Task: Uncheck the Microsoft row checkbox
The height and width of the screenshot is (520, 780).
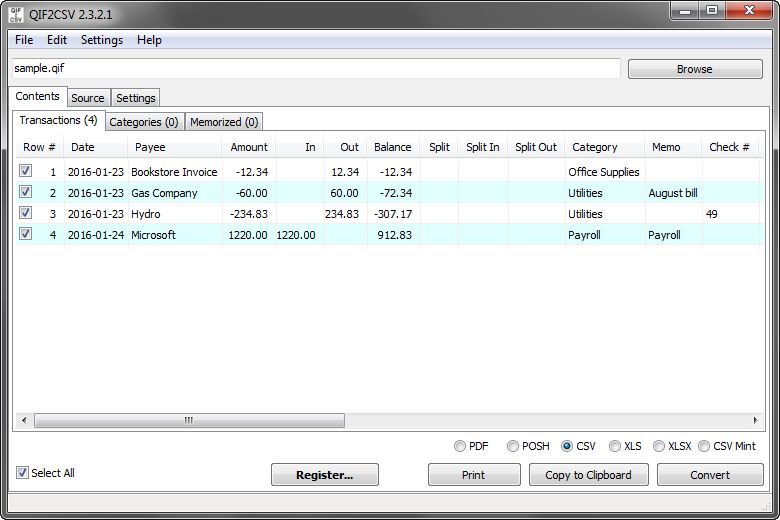Action: 25,233
